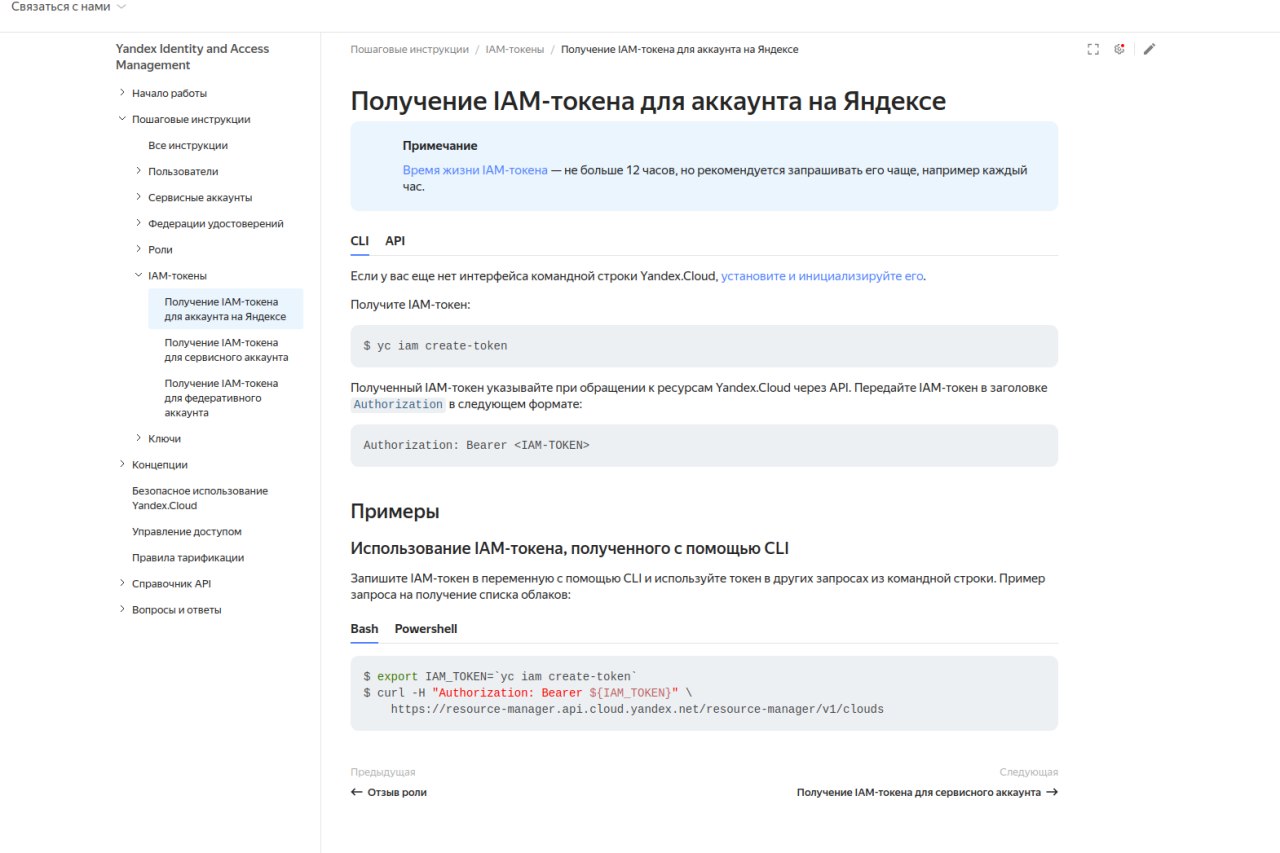Switch to the Powershell tab

(426, 629)
